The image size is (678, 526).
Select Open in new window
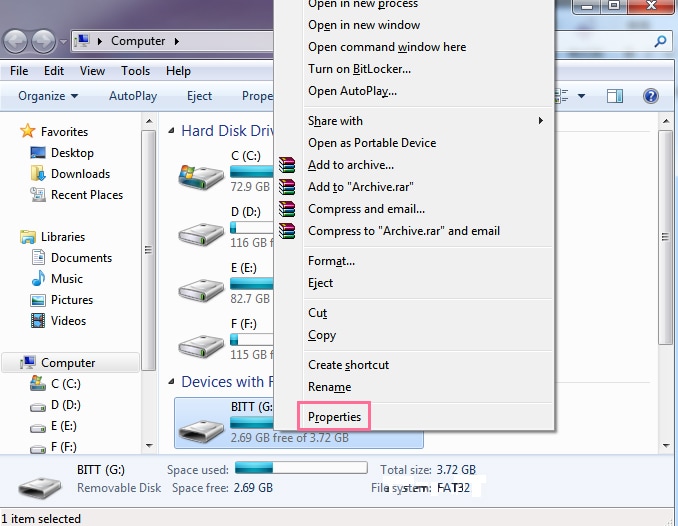pos(364,25)
